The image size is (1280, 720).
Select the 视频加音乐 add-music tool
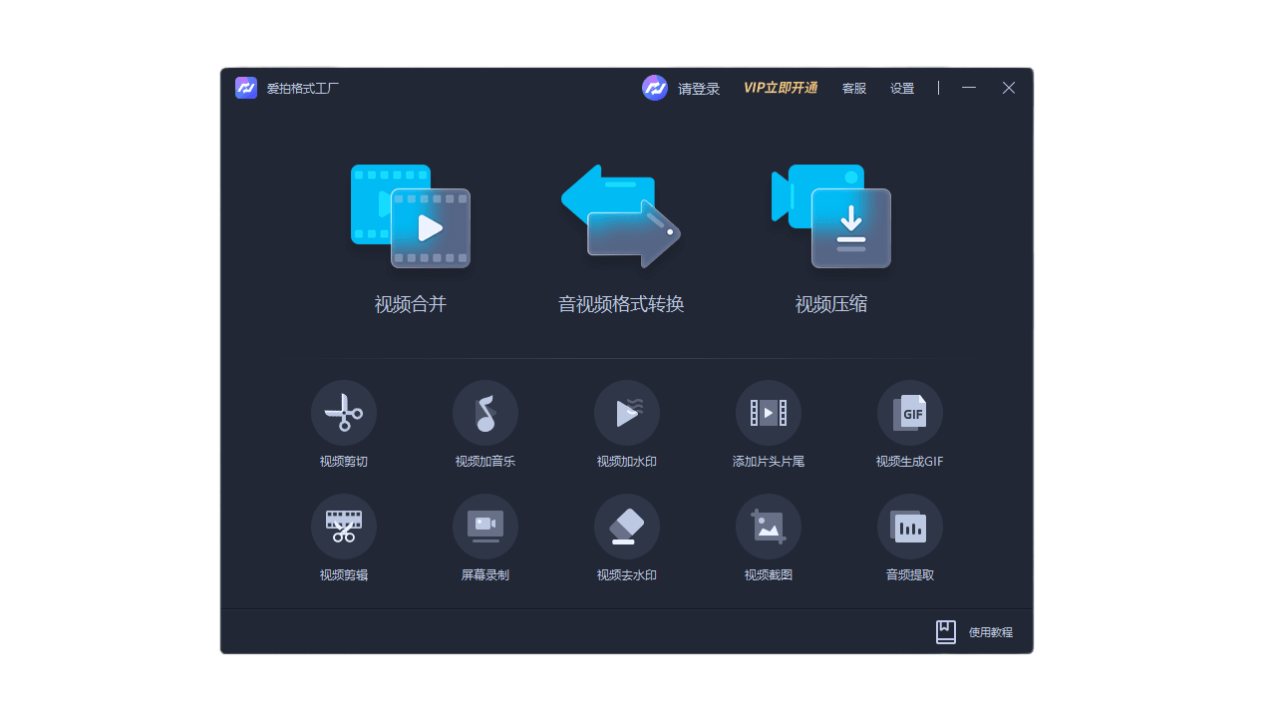pos(486,424)
